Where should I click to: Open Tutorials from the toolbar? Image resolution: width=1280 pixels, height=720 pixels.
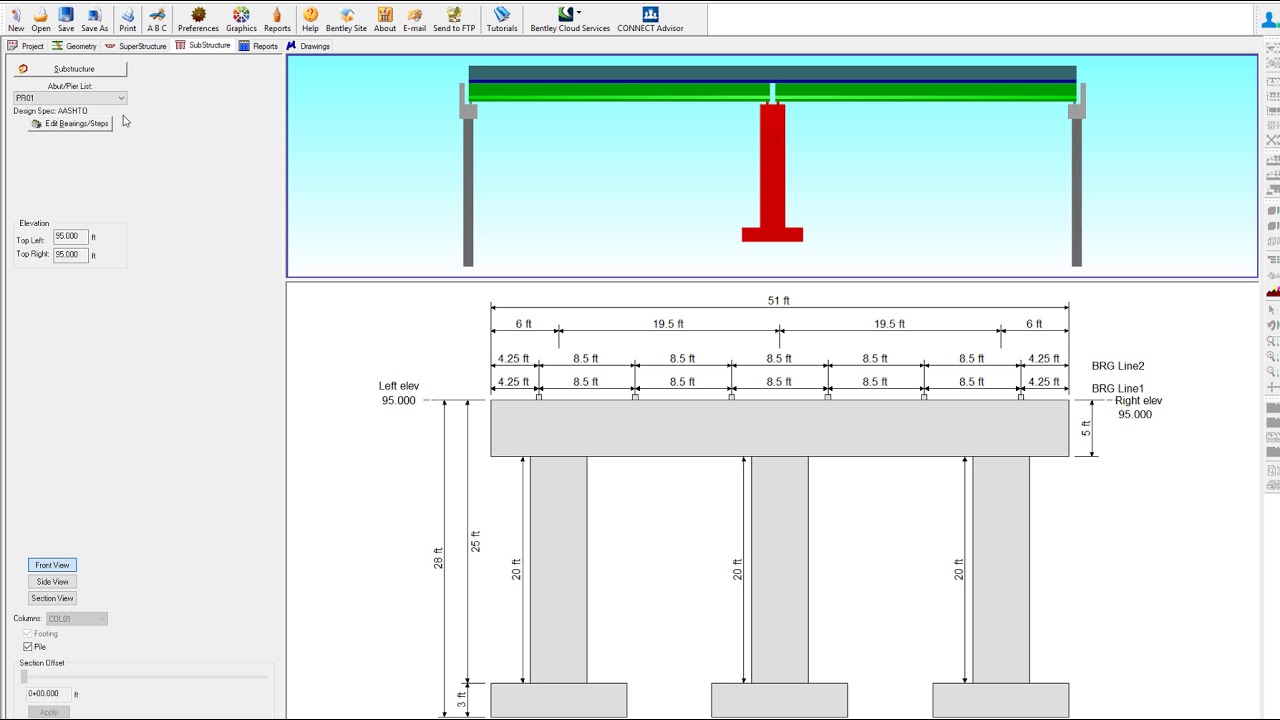tap(502, 19)
